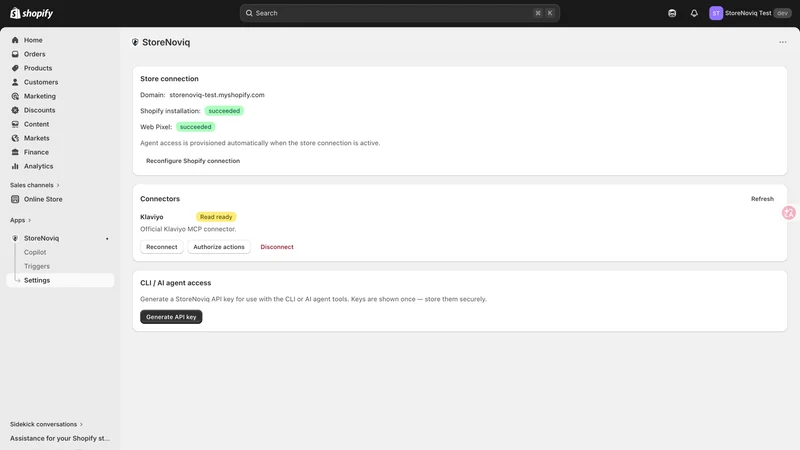800x450 pixels.
Task: Click the pin dot beside StoreNoviq
Action: coord(107,239)
